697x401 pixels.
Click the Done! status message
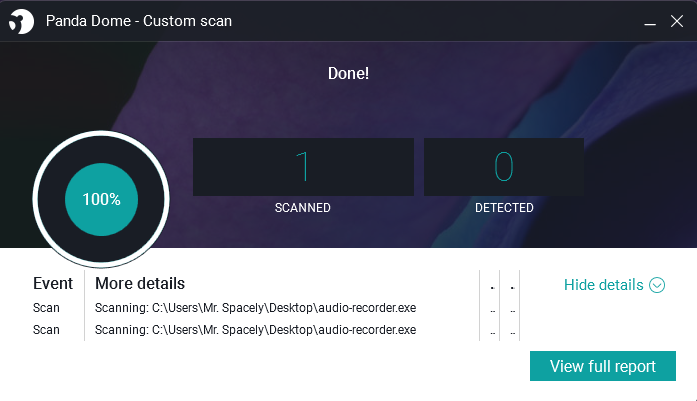tap(348, 73)
